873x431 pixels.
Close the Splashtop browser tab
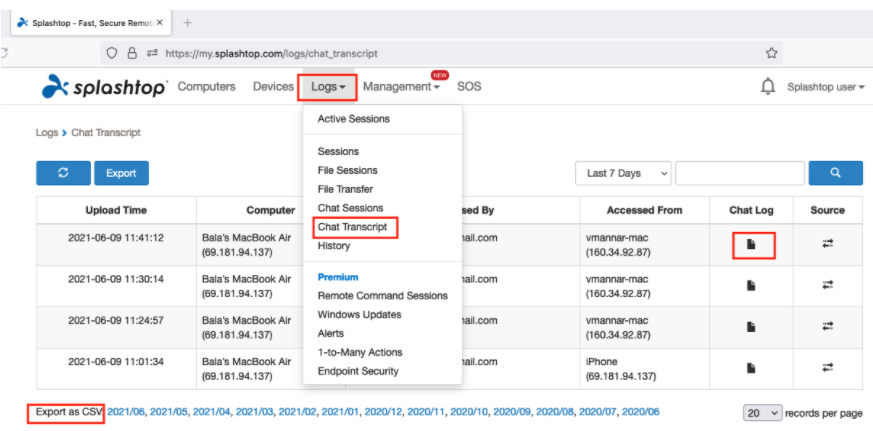[160, 23]
